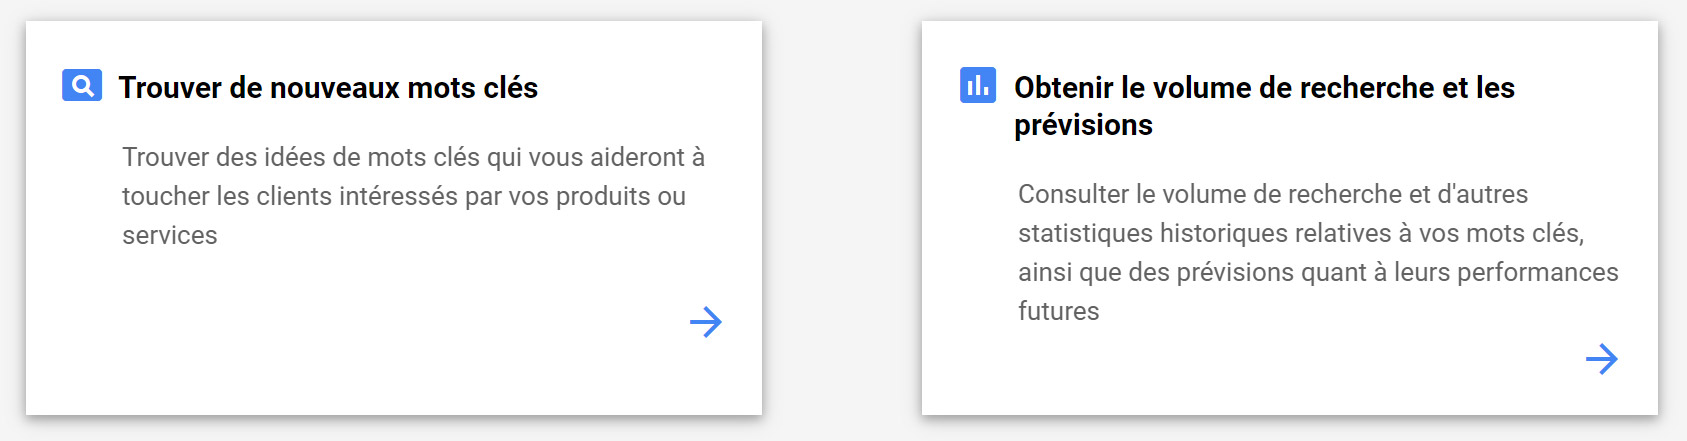Open the 'Trouver de nouveaux mots clés' card
This screenshot has height=441, width=1687.
(x=394, y=218)
